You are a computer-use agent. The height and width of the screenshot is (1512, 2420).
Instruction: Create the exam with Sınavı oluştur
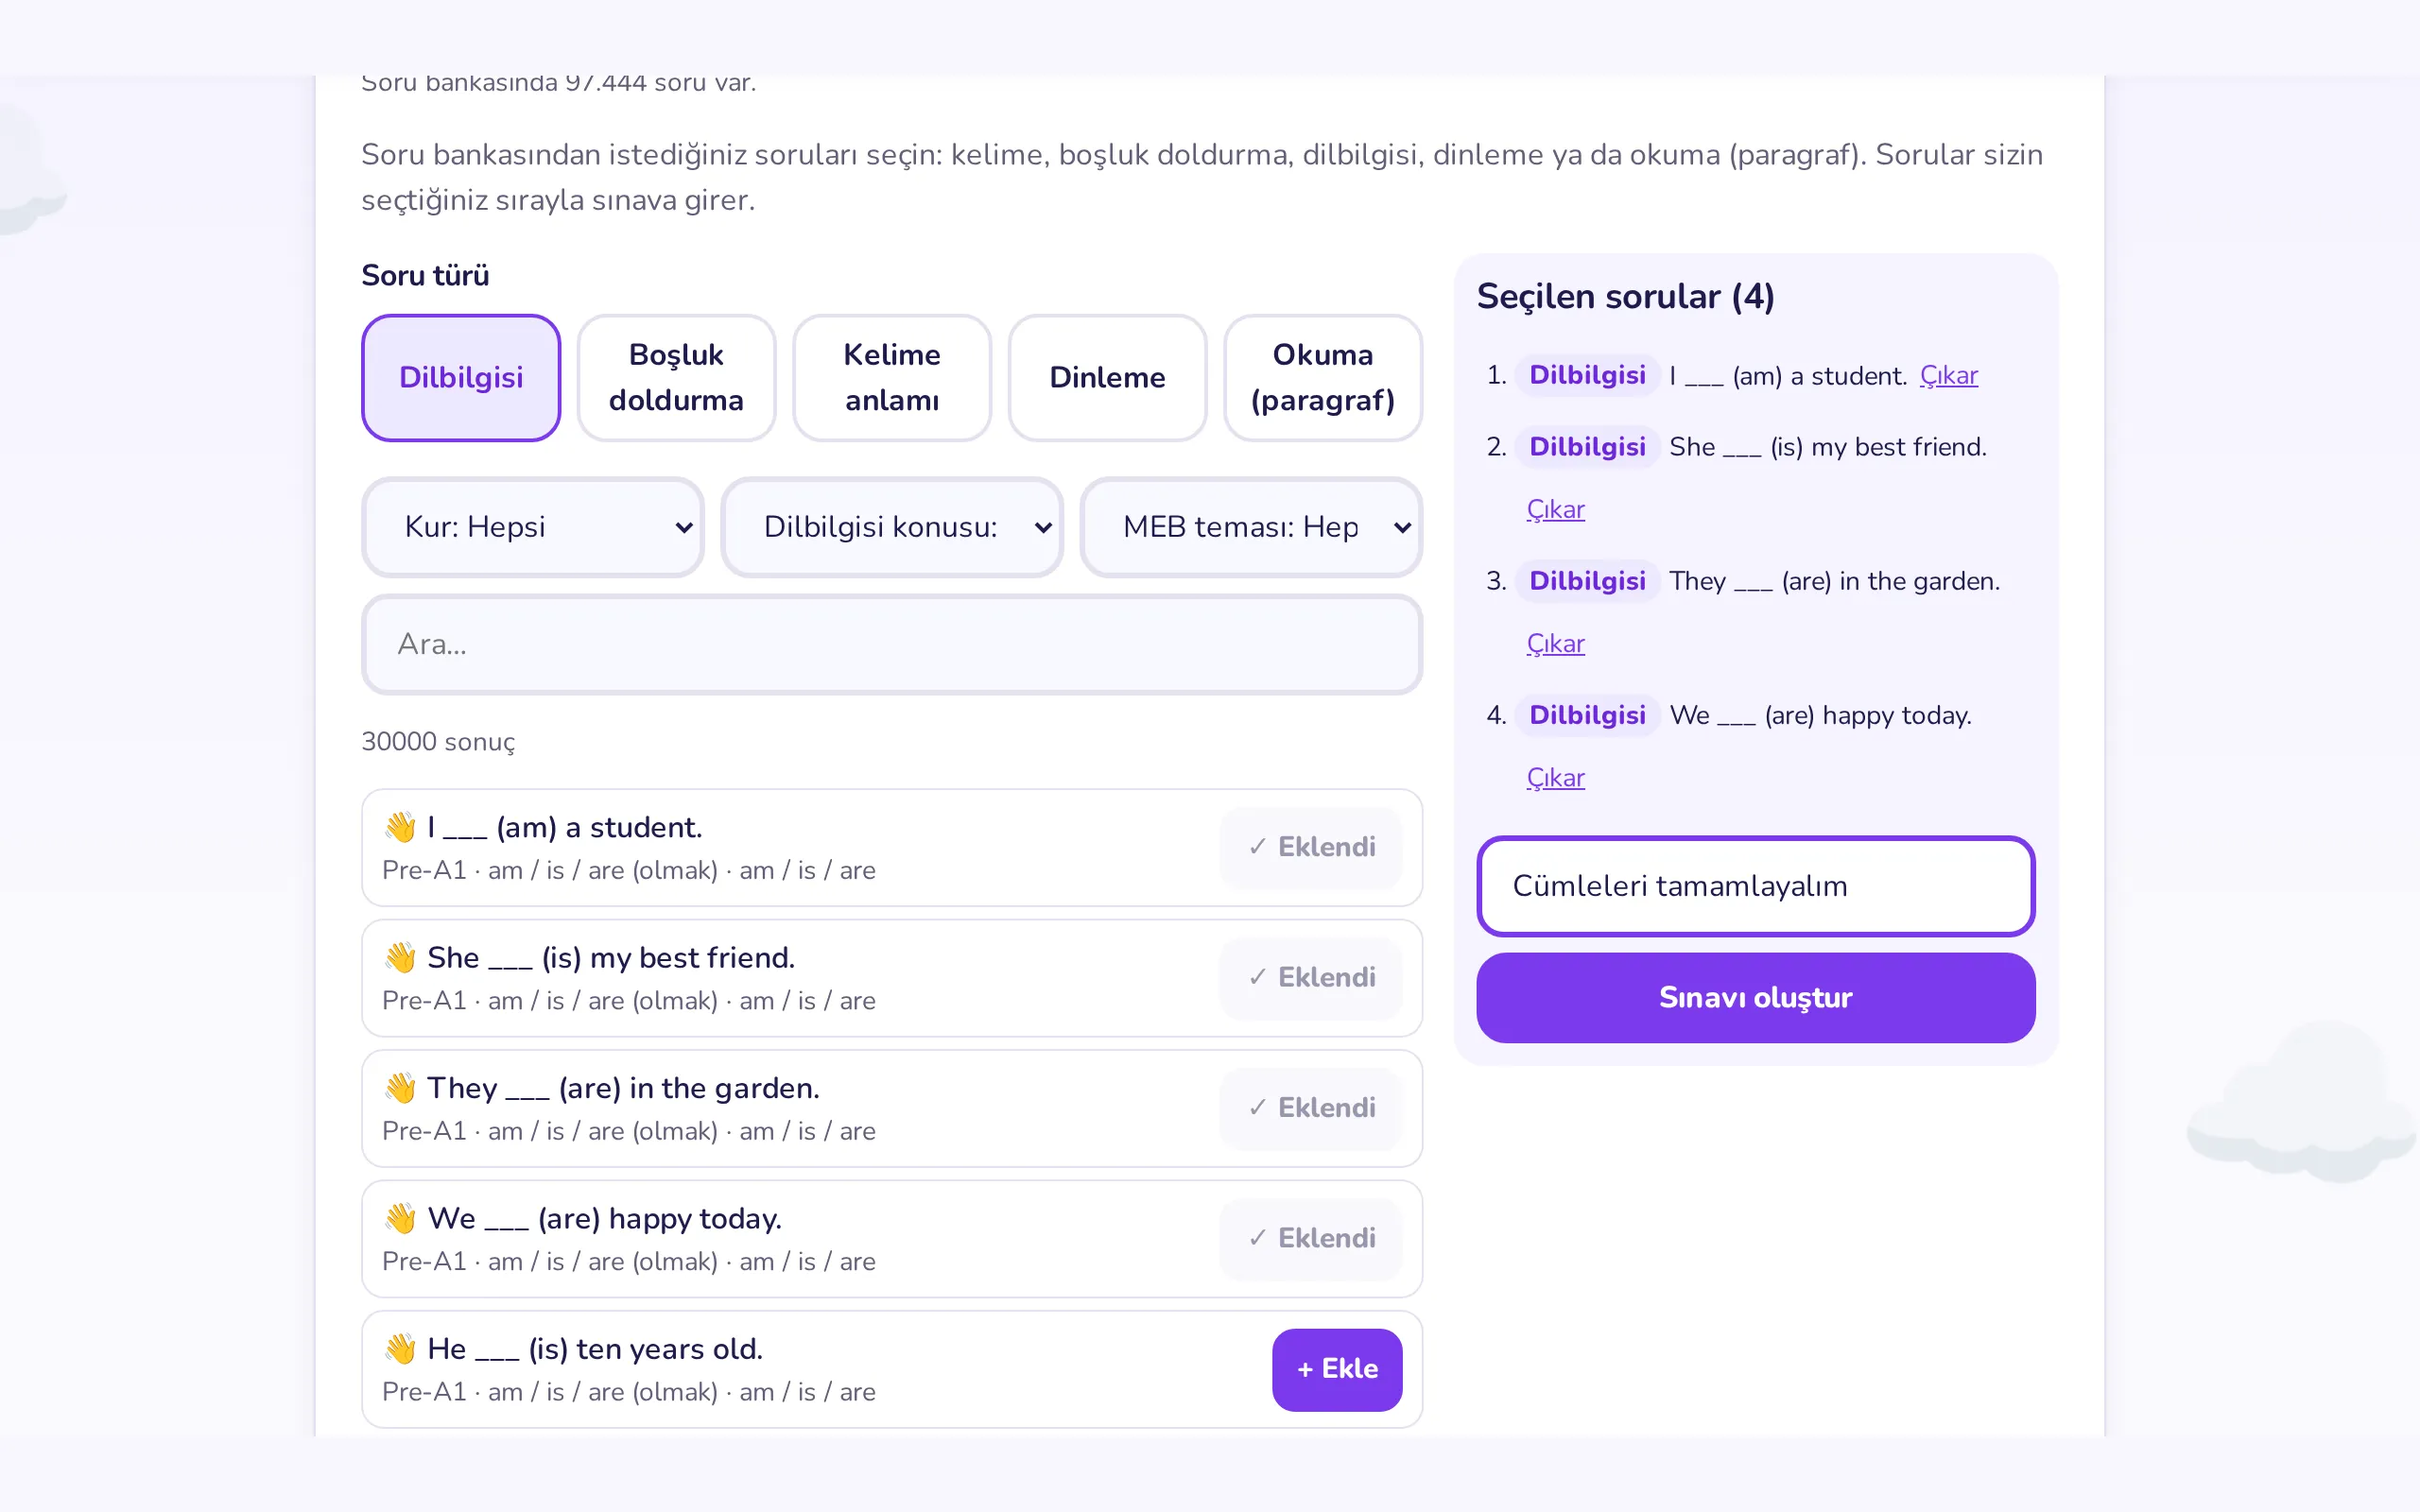pyautogui.click(x=1755, y=997)
